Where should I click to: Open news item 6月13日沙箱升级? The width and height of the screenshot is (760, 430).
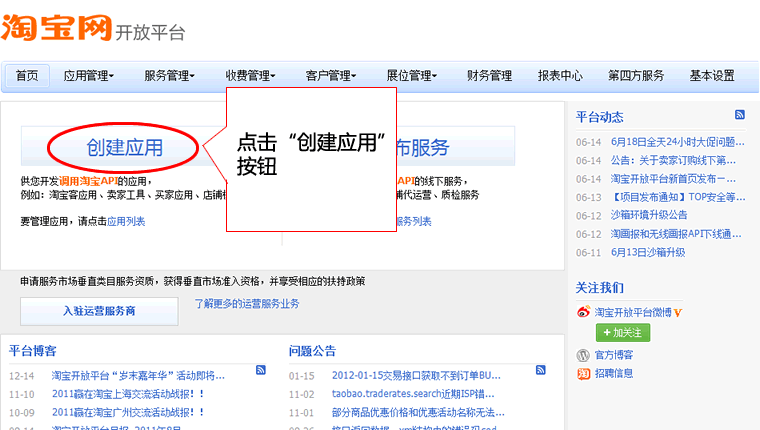point(648,253)
